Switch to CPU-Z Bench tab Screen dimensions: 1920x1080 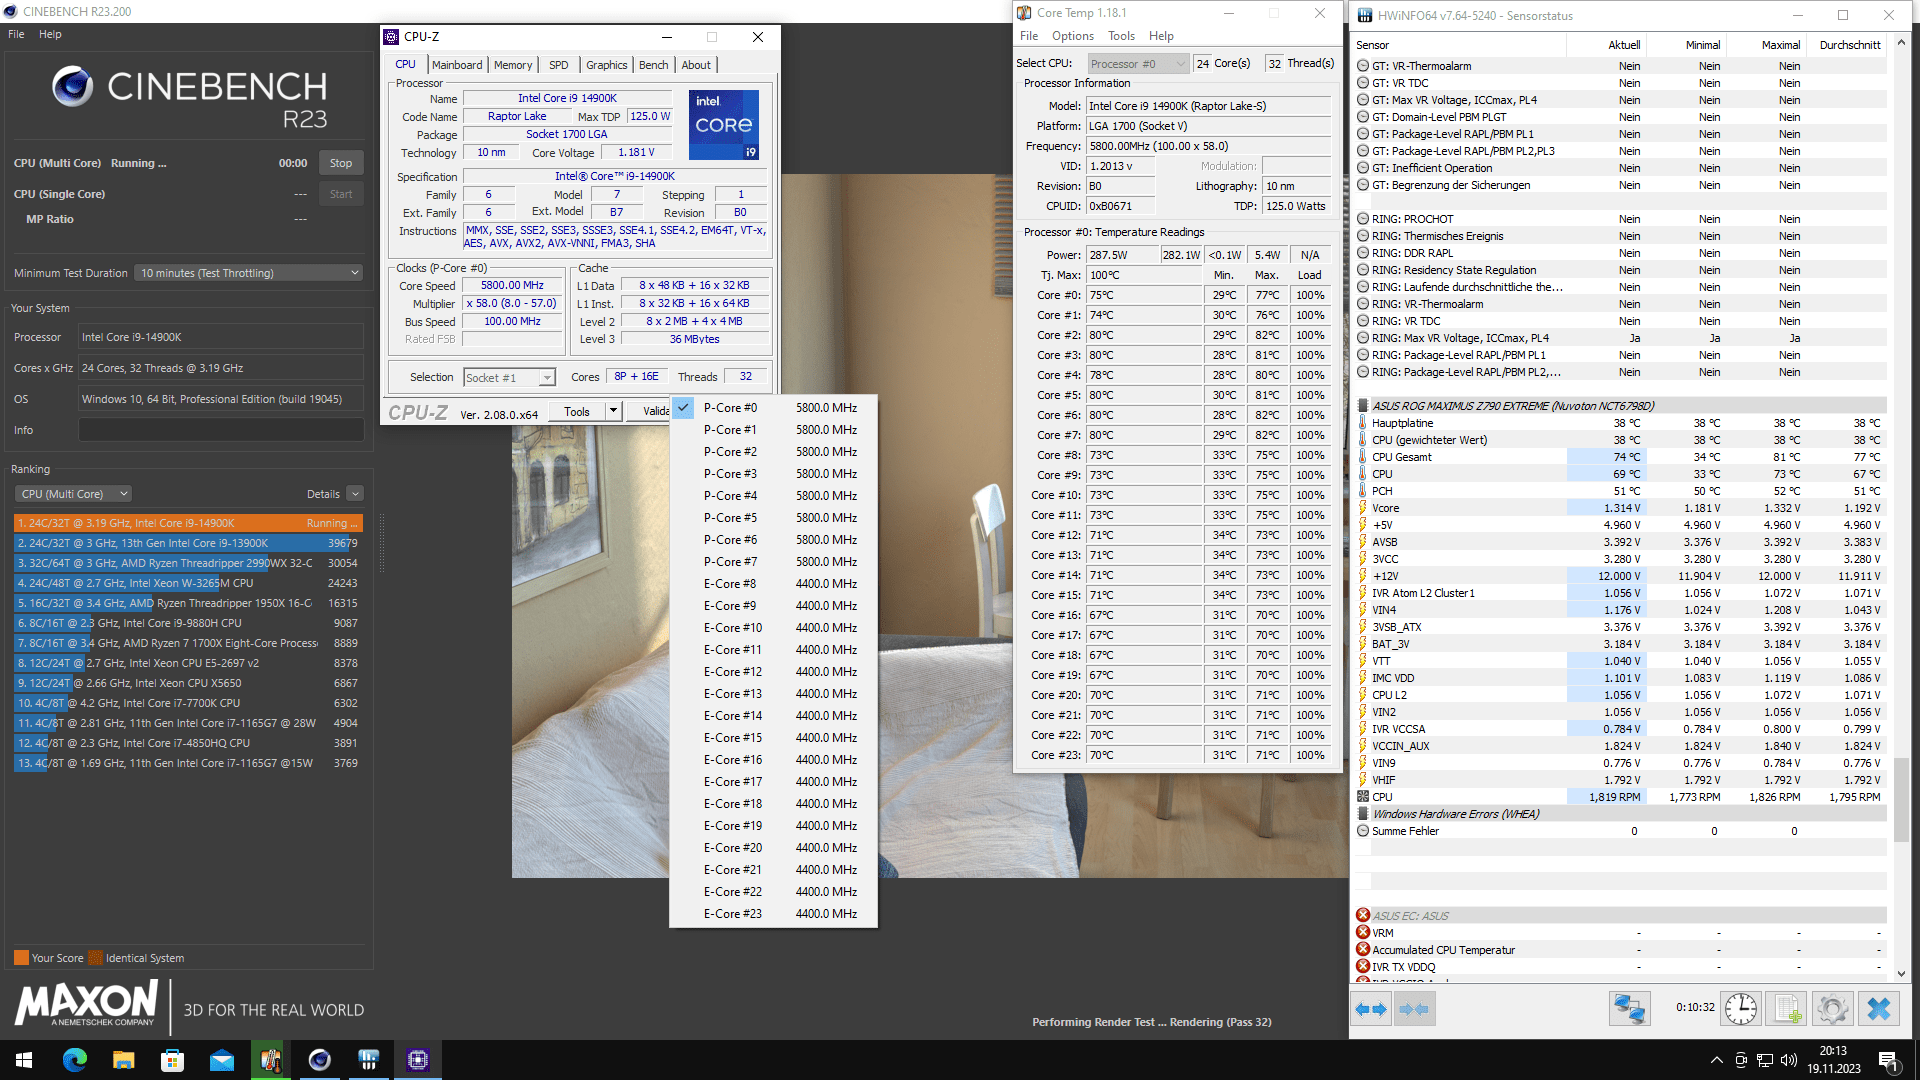653,65
